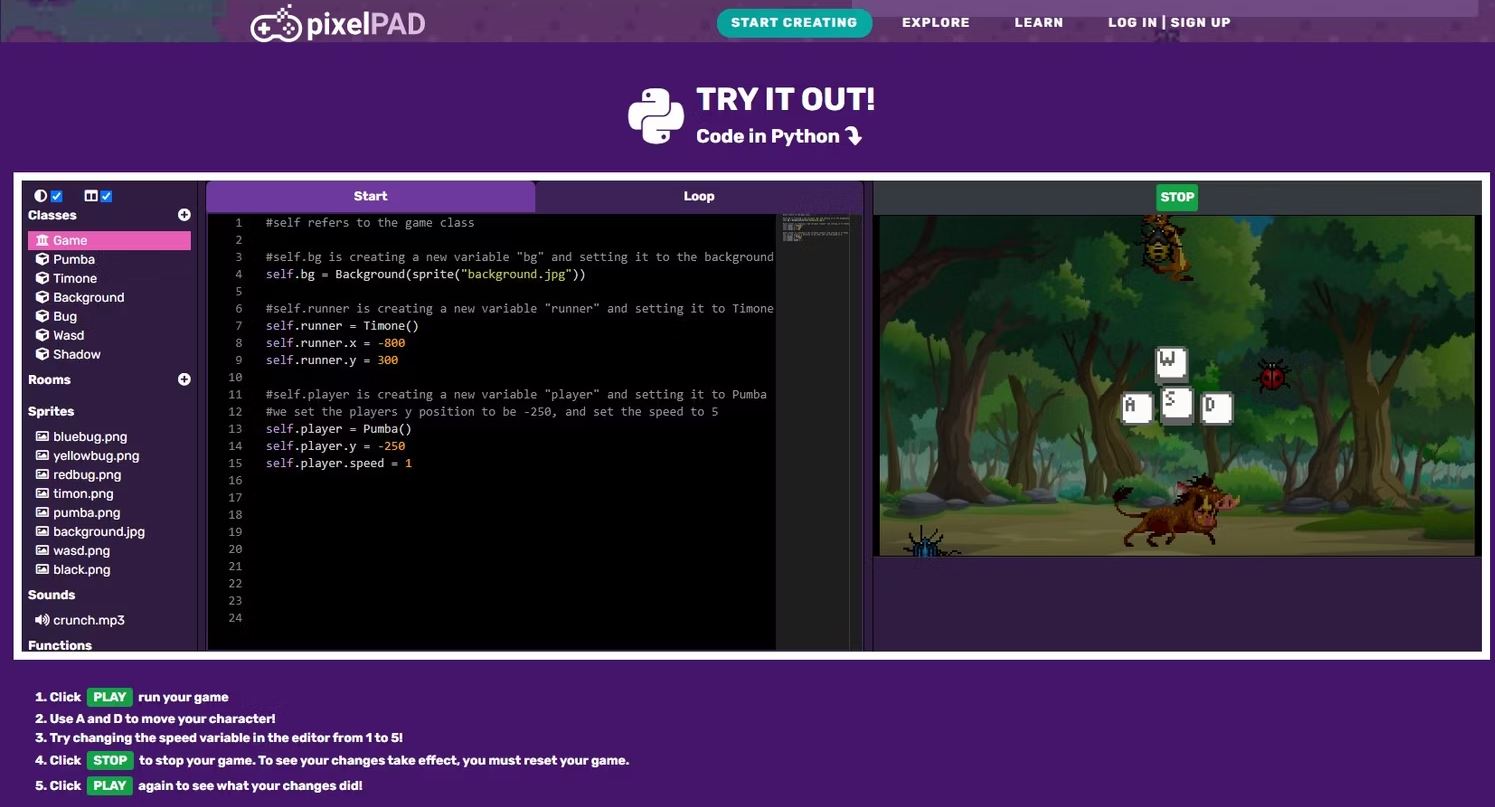Click the image icon beside wasd.png
This screenshot has width=1495, height=807.
42,550
